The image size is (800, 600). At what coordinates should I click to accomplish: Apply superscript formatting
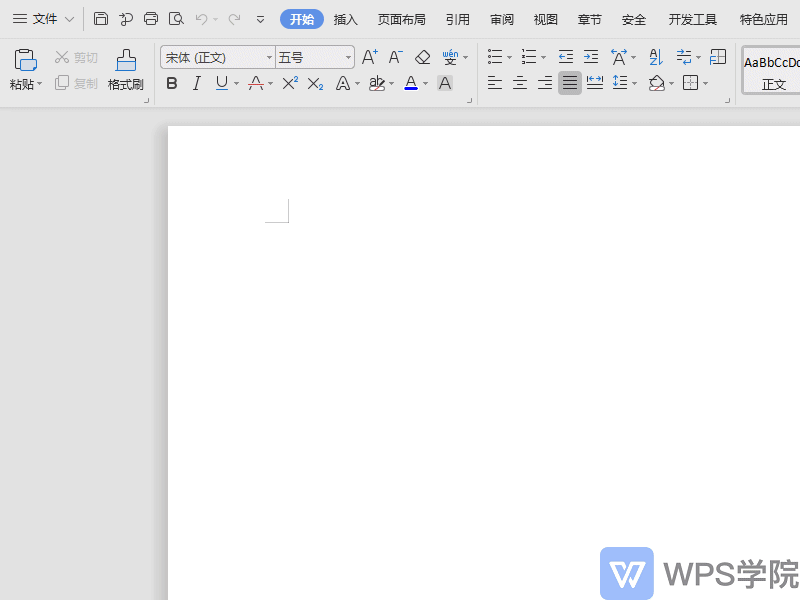click(x=290, y=83)
